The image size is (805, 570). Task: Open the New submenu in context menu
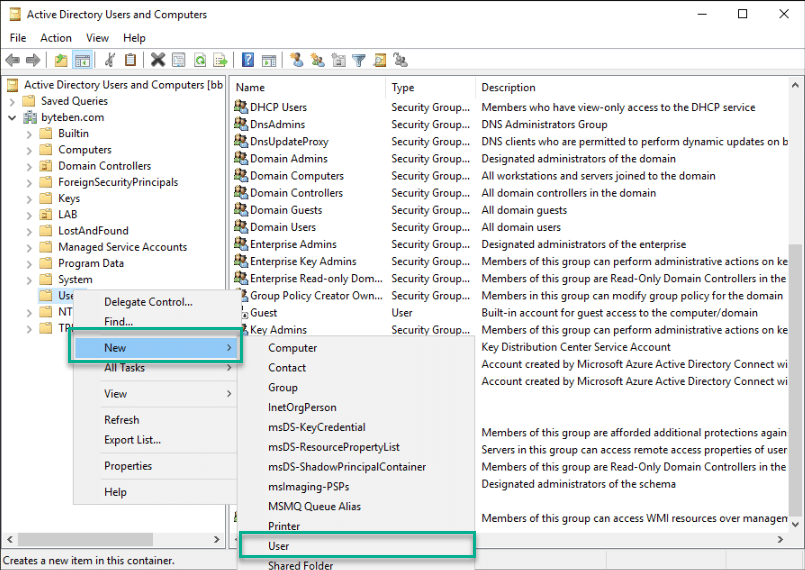[x=155, y=348]
